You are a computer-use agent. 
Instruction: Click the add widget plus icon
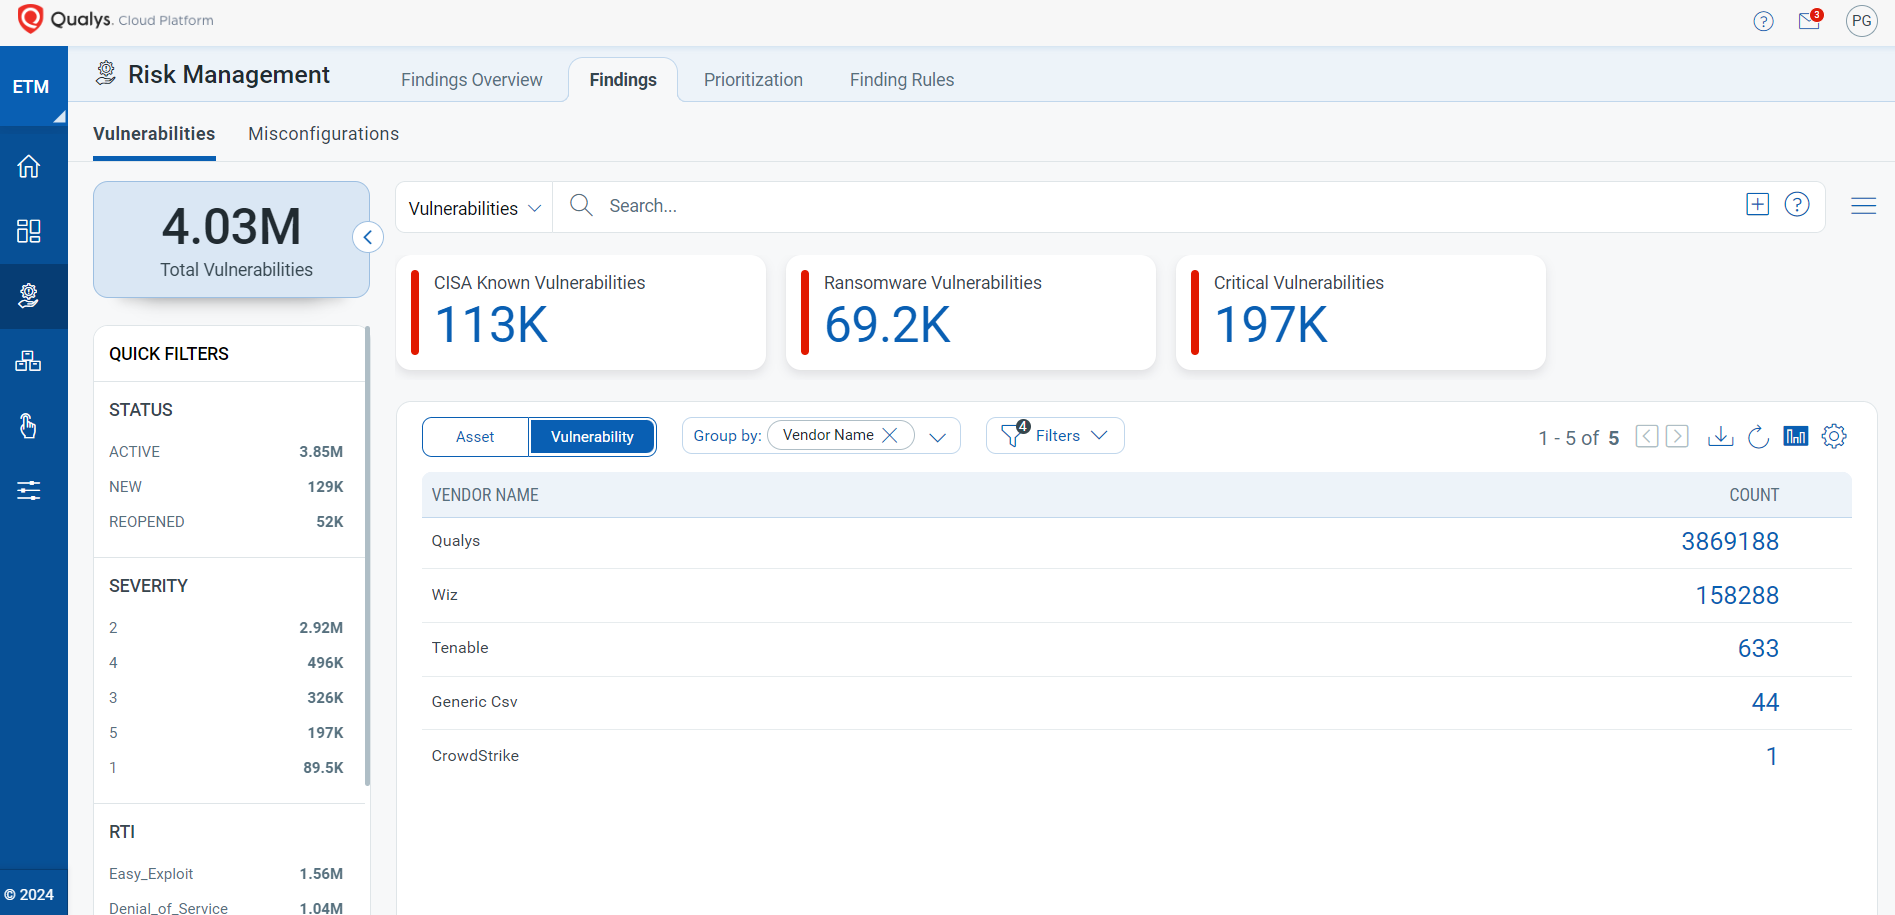coord(1757,205)
